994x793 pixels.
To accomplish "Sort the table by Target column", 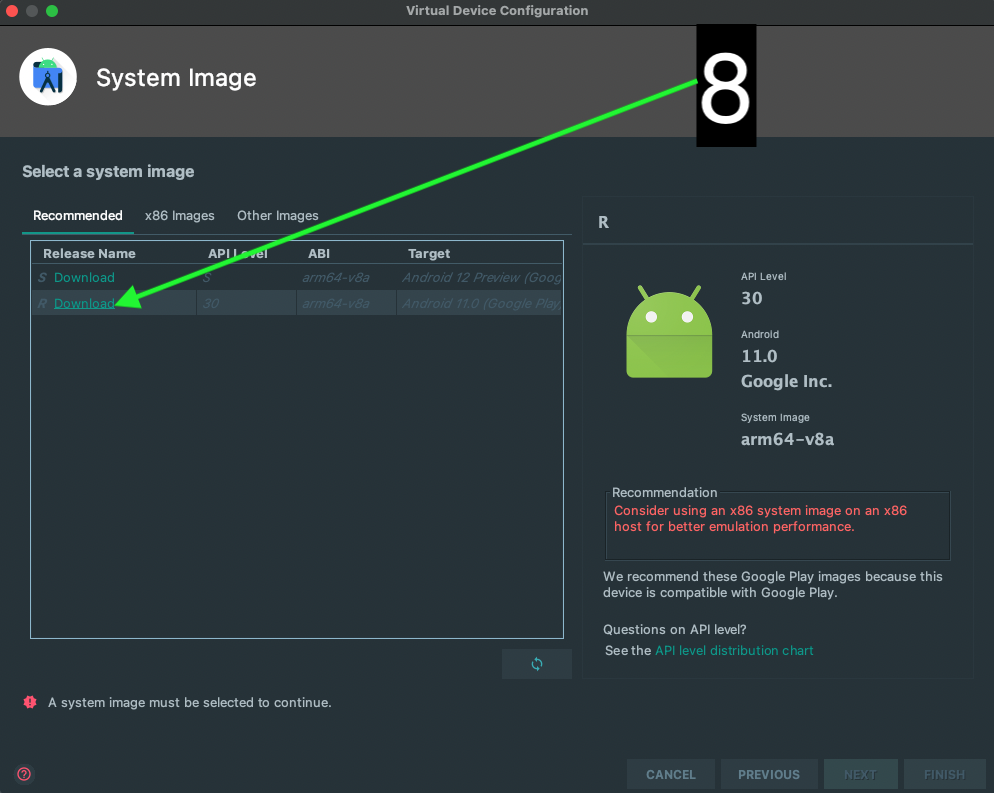I will point(429,254).
